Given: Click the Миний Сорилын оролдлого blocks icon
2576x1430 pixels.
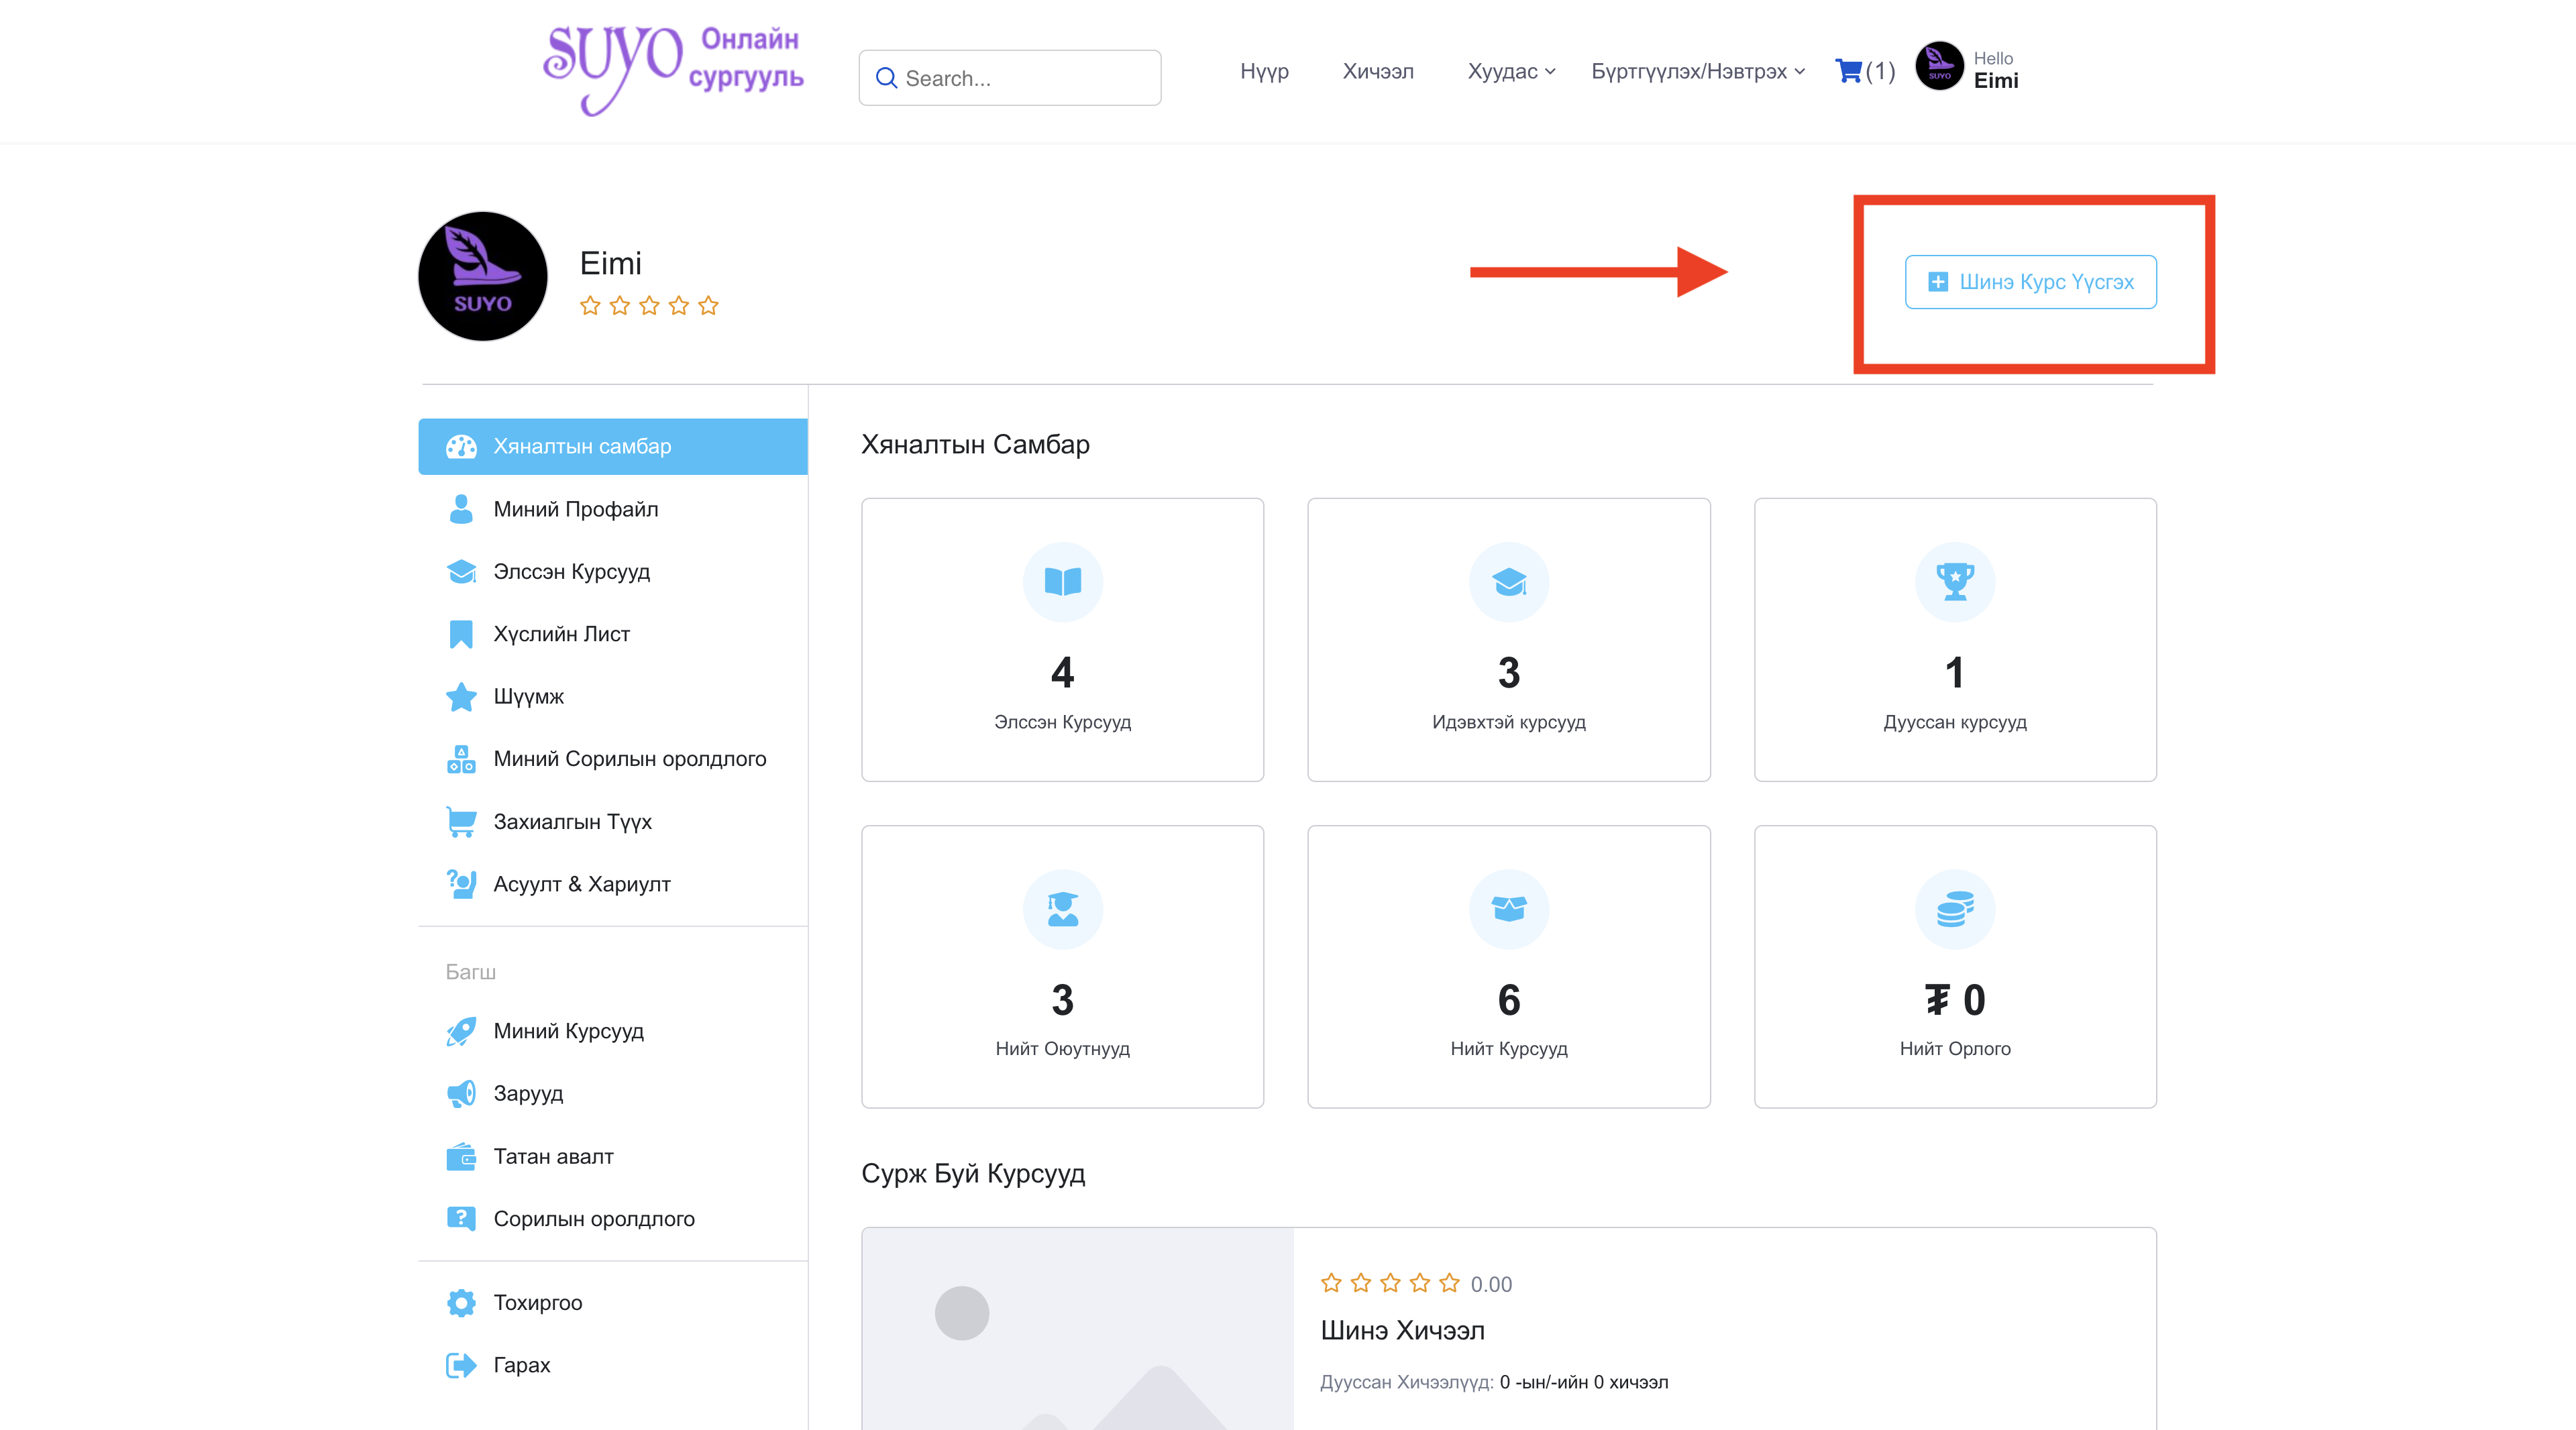Looking at the screenshot, I should pos(461,759).
